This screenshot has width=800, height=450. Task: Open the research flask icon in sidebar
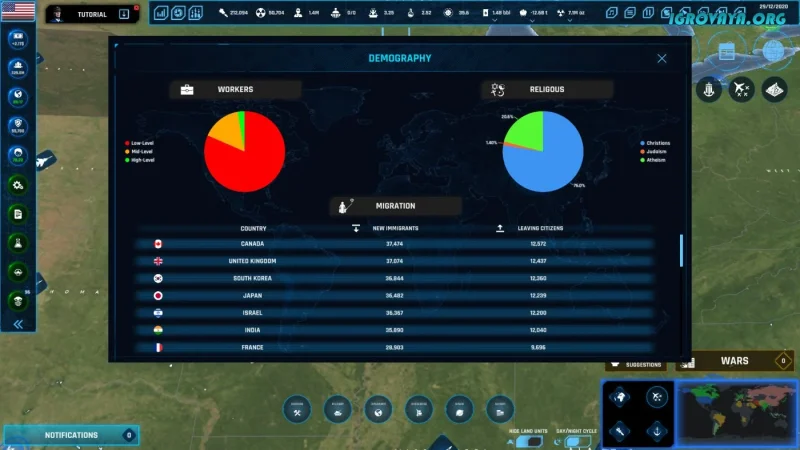click(x=18, y=243)
